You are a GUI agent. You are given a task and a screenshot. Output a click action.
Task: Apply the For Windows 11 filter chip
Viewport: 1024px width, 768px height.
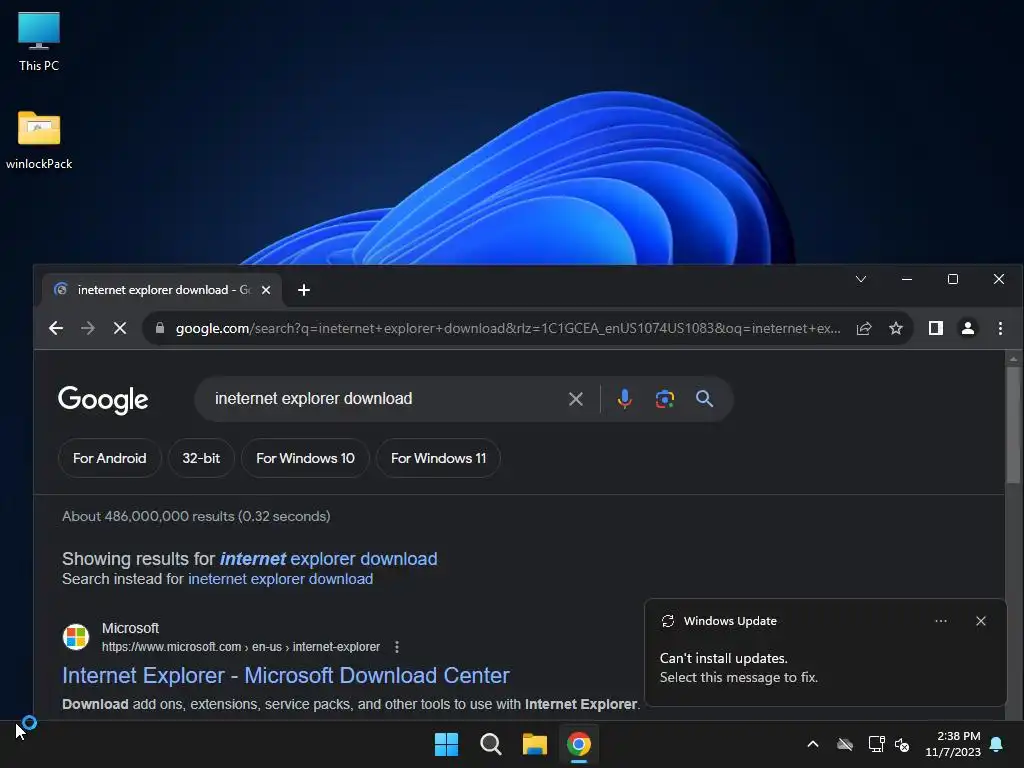438,458
